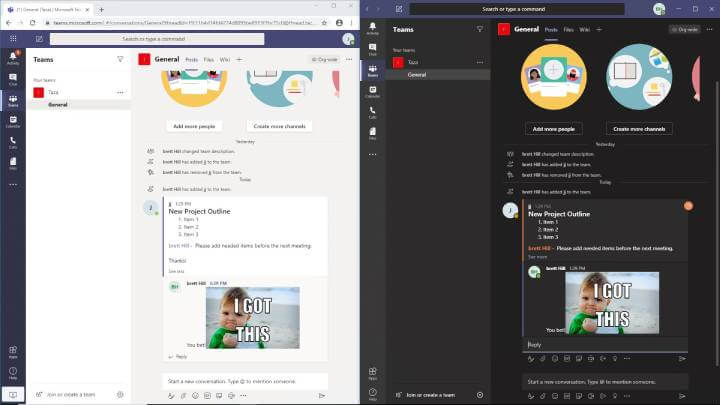
Task: Click See more in desktop Teams message
Action: 537,257
